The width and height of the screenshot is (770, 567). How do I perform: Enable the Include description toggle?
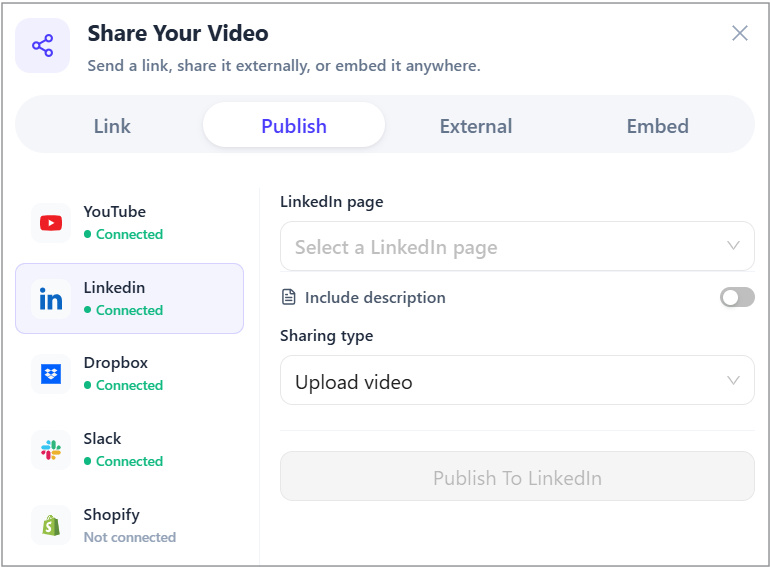[737, 297]
